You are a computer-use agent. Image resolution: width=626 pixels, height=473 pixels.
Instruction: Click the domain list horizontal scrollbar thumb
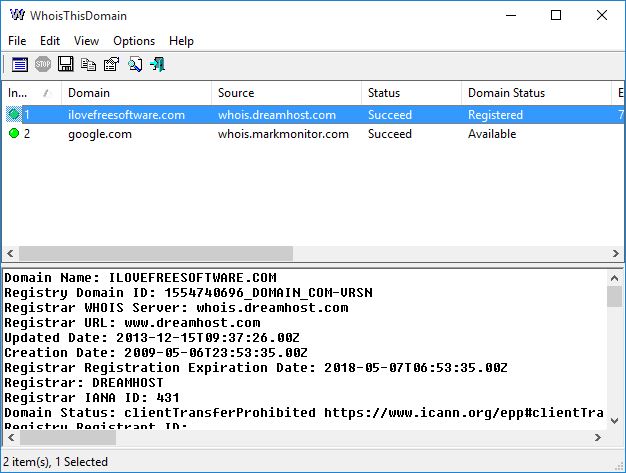(156, 253)
